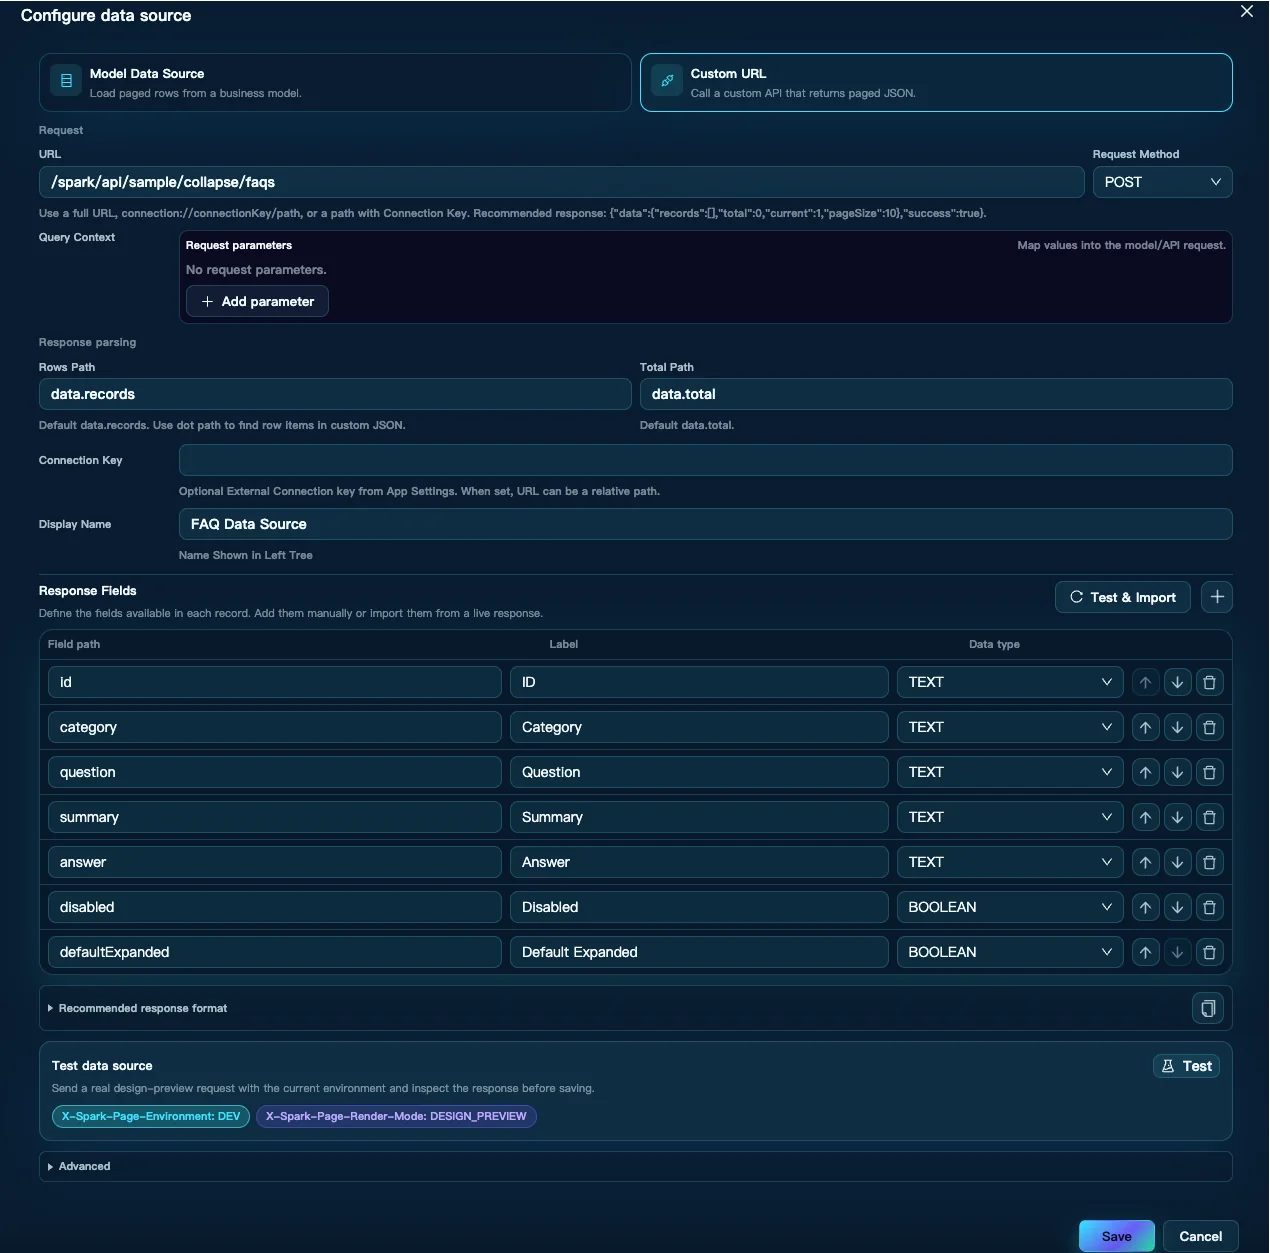Open data type dropdown for answer field
The image size is (1270, 1253).
[1010, 862]
